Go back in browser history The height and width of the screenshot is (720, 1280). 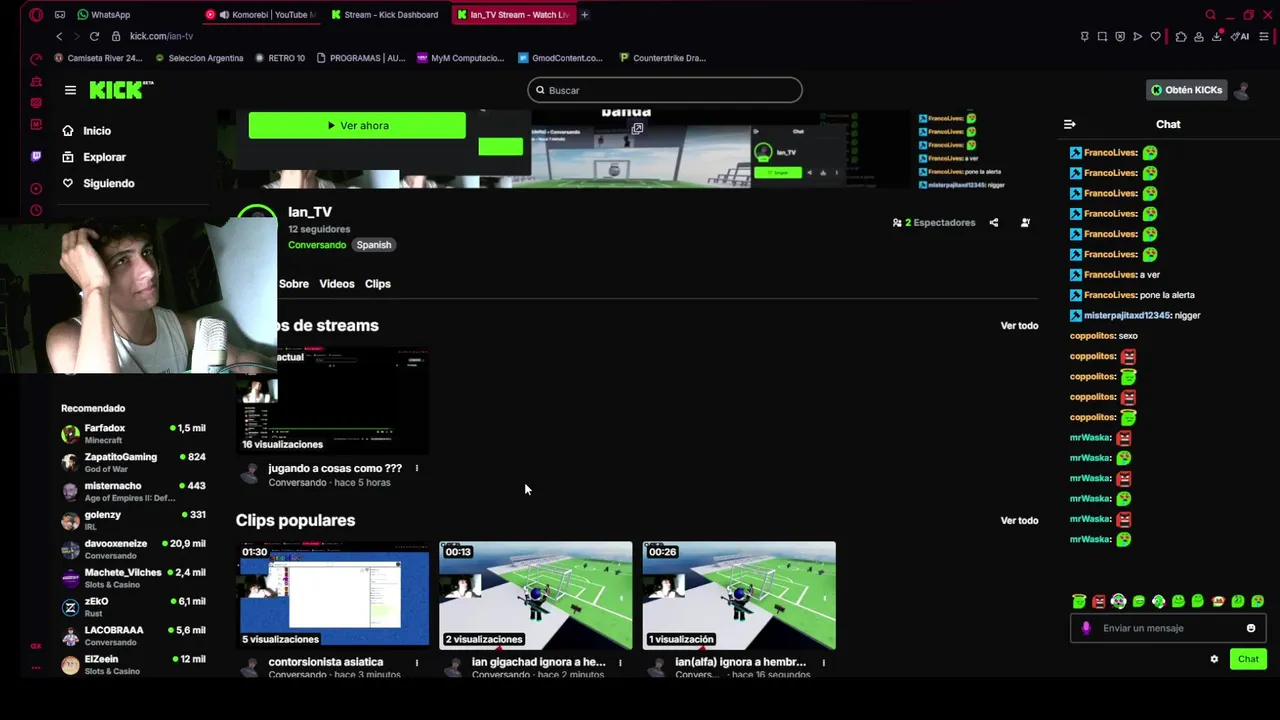(x=59, y=36)
